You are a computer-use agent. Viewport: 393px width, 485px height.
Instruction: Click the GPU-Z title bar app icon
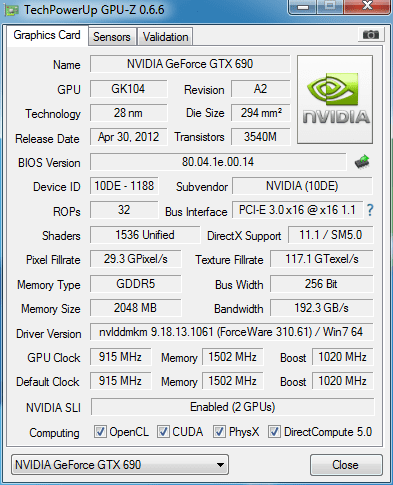[x=12, y=10]
